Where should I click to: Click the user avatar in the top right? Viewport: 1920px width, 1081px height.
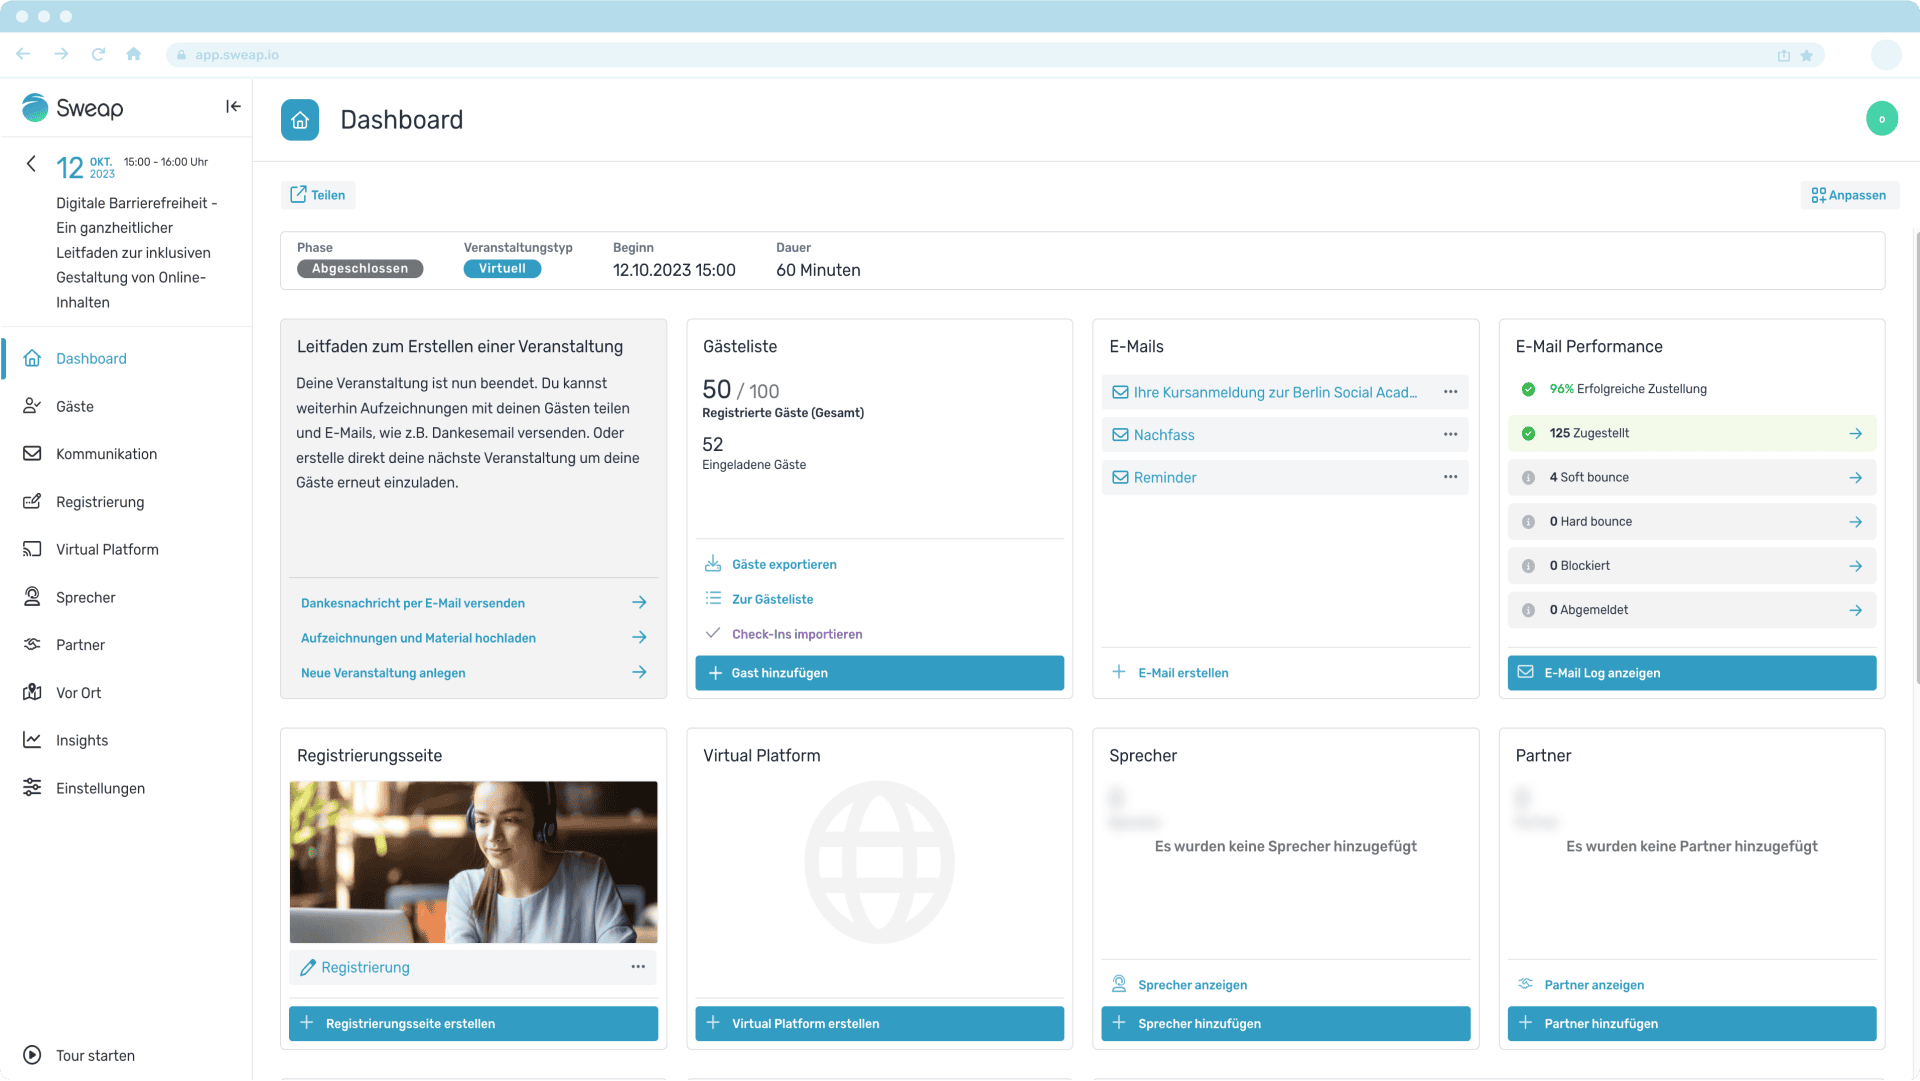click(x=1881, y=119)
